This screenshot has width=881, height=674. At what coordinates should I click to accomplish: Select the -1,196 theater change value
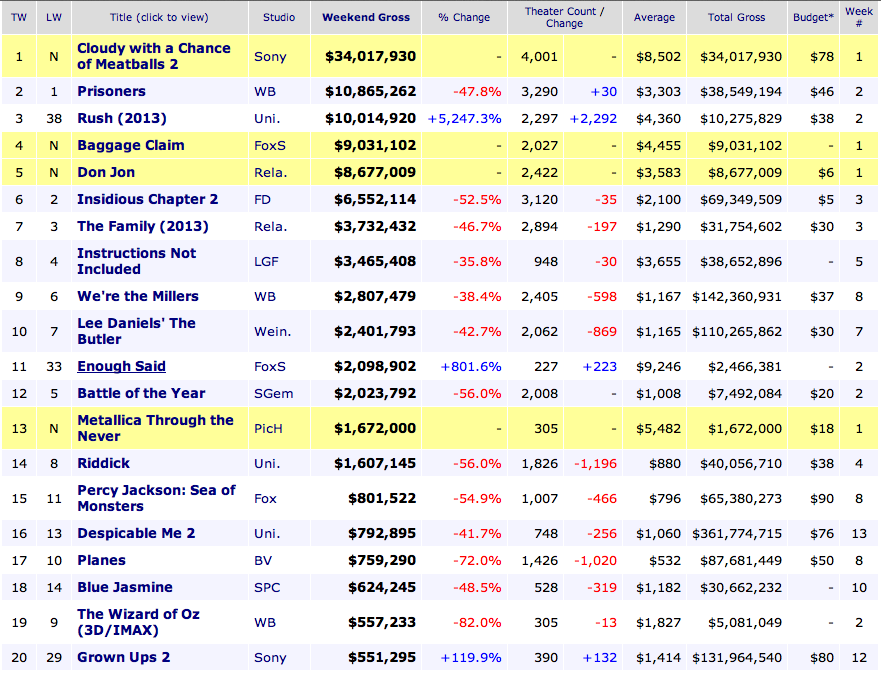[x=595, y=463]
